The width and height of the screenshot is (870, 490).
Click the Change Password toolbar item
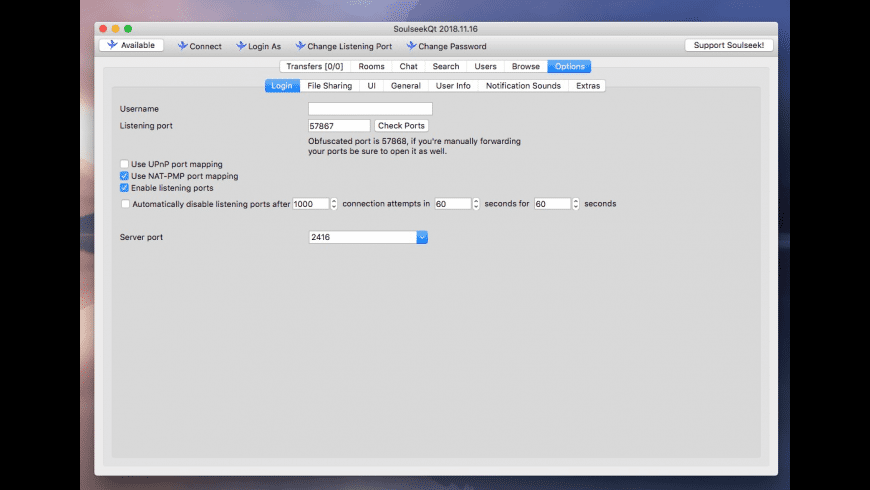click(x=446, y=46)
